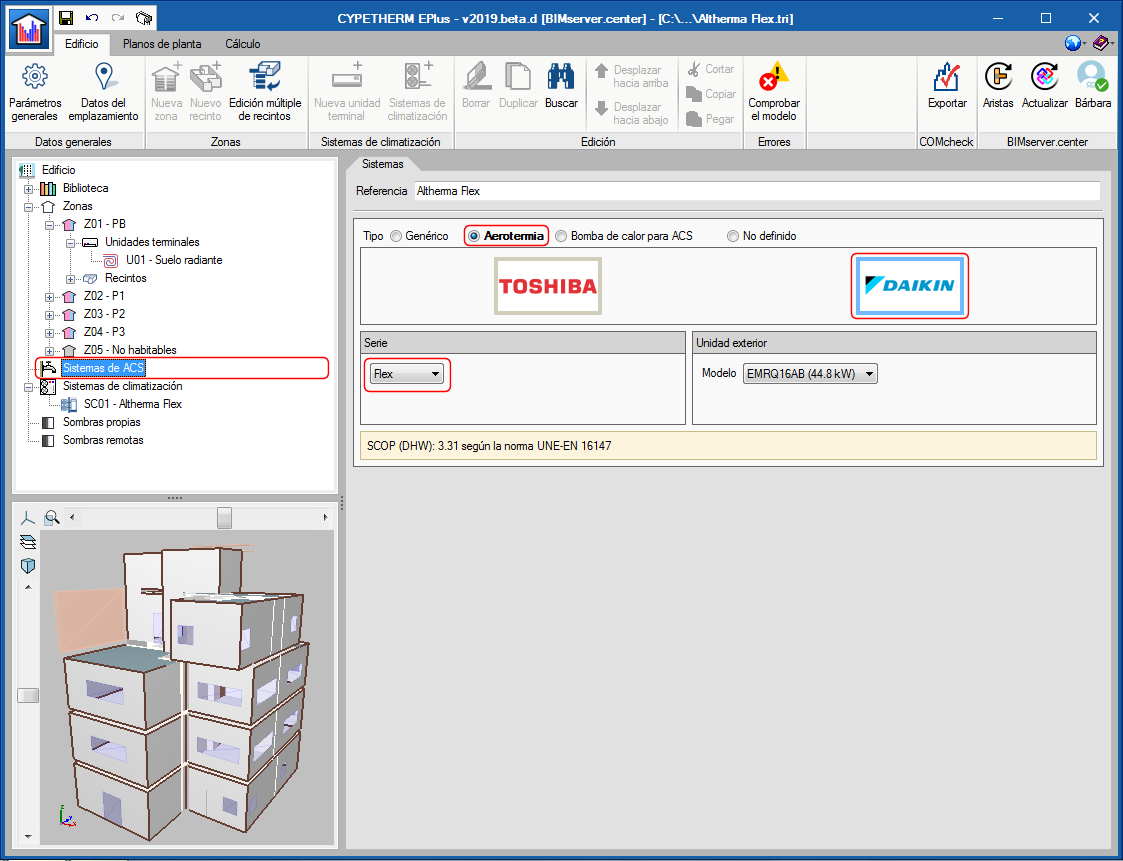Open the Cálculo ribbon tab

tap(243, 44)
